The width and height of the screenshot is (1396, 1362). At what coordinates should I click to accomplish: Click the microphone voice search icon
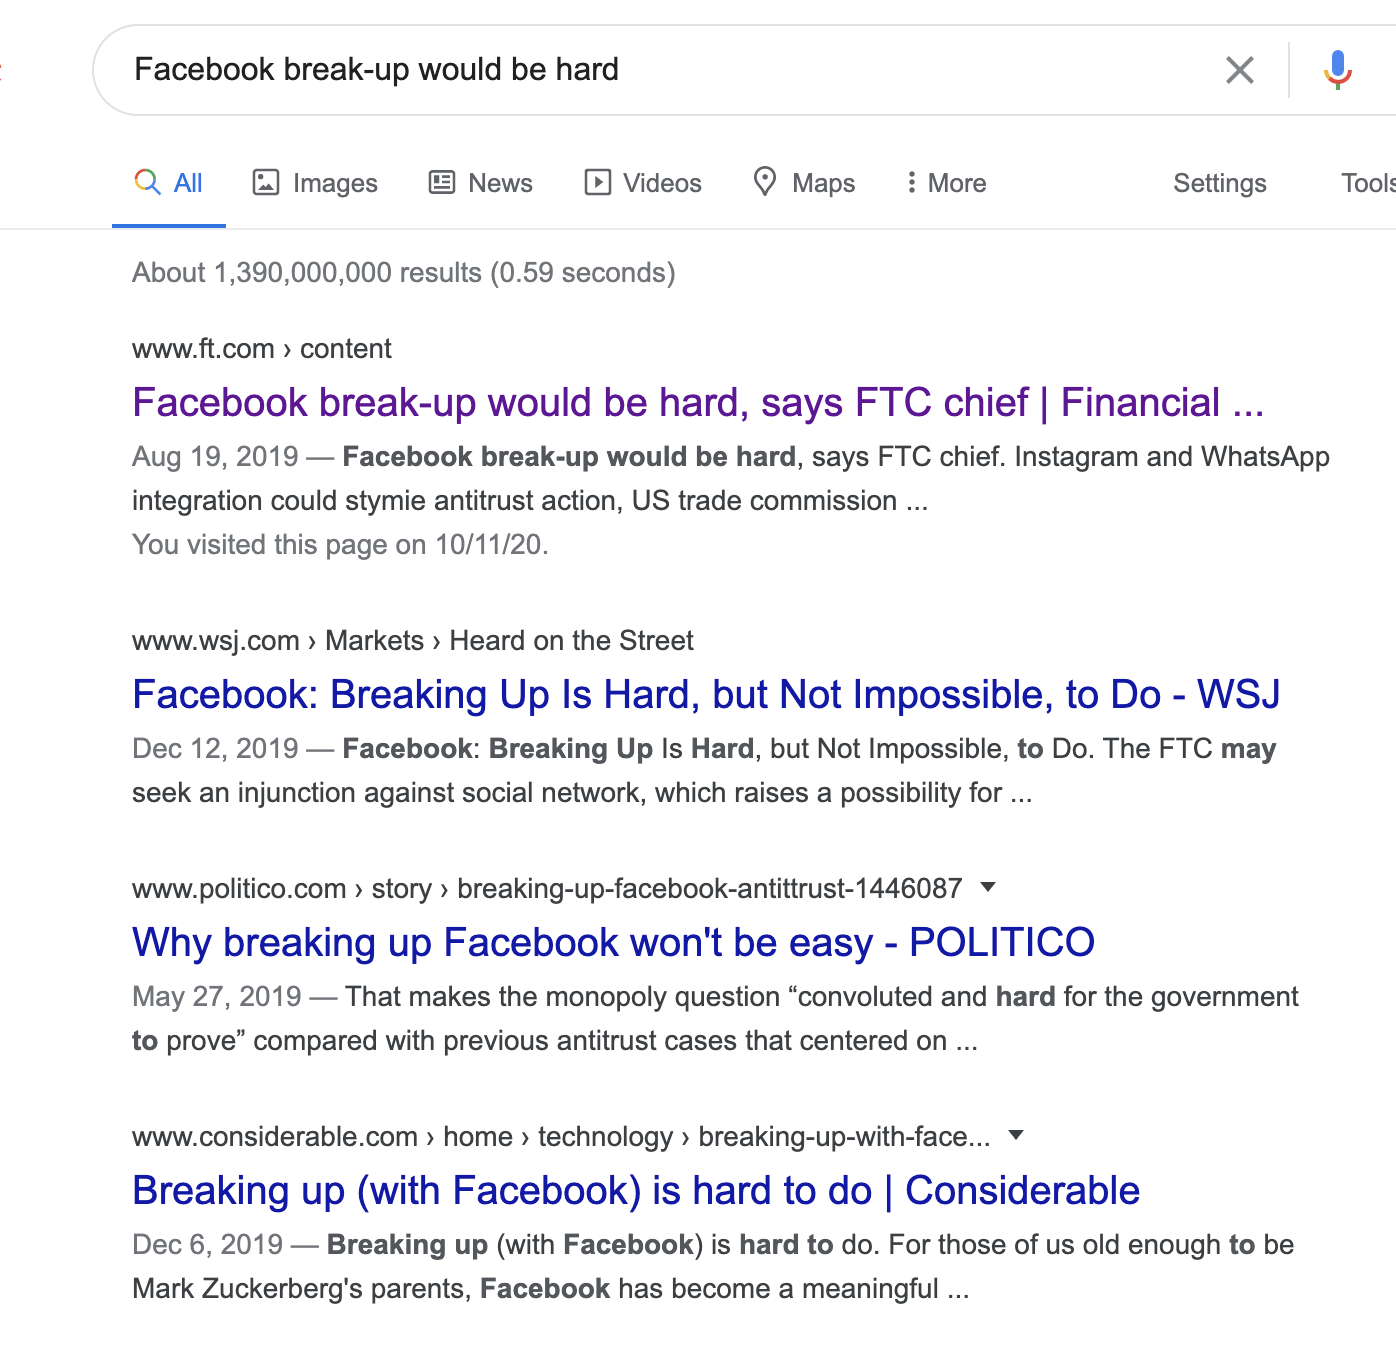(1337, 70)
